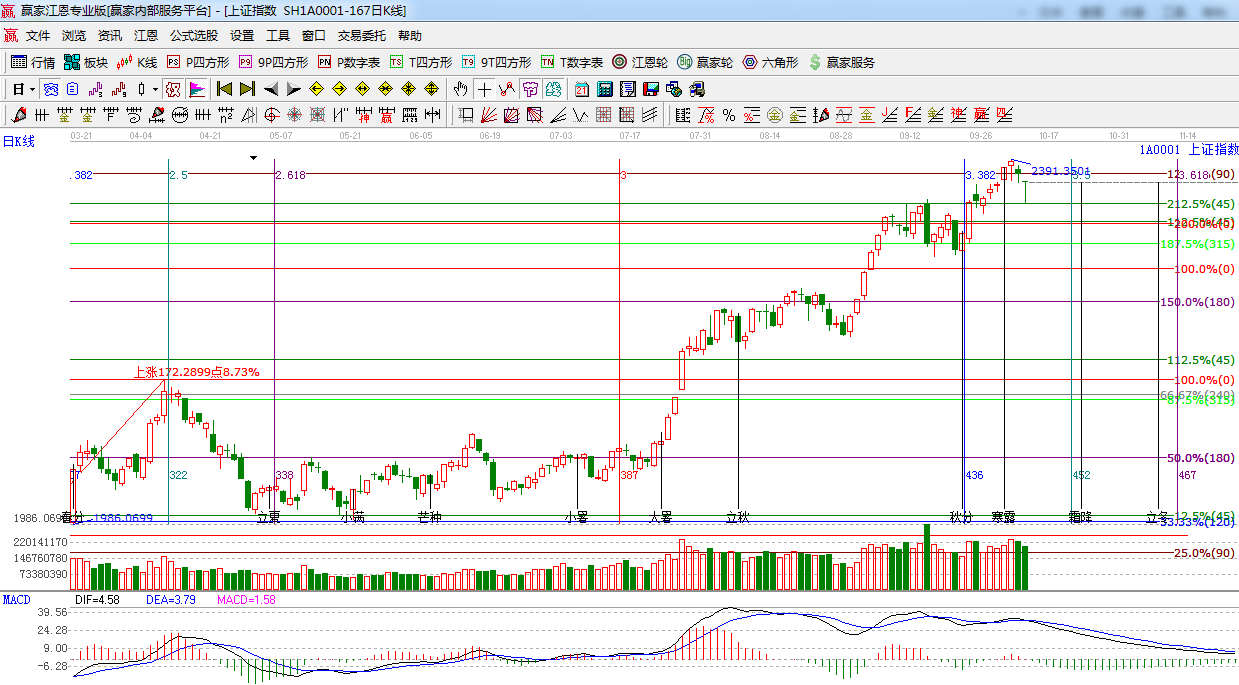Click the small black triangle above chart
This screenshot has height=685, width=1239.
254,157
